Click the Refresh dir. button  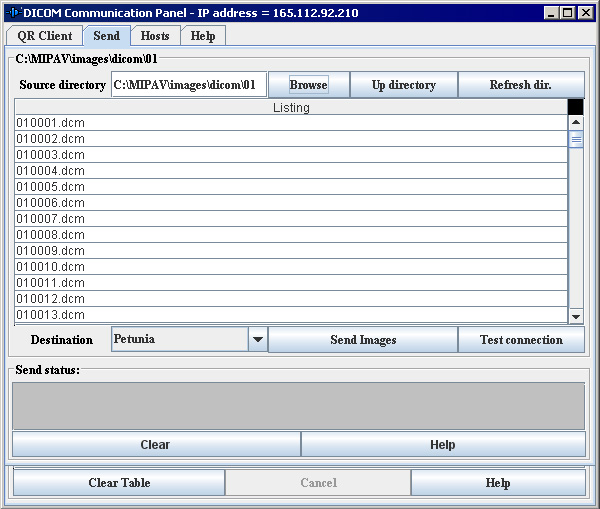520,85
